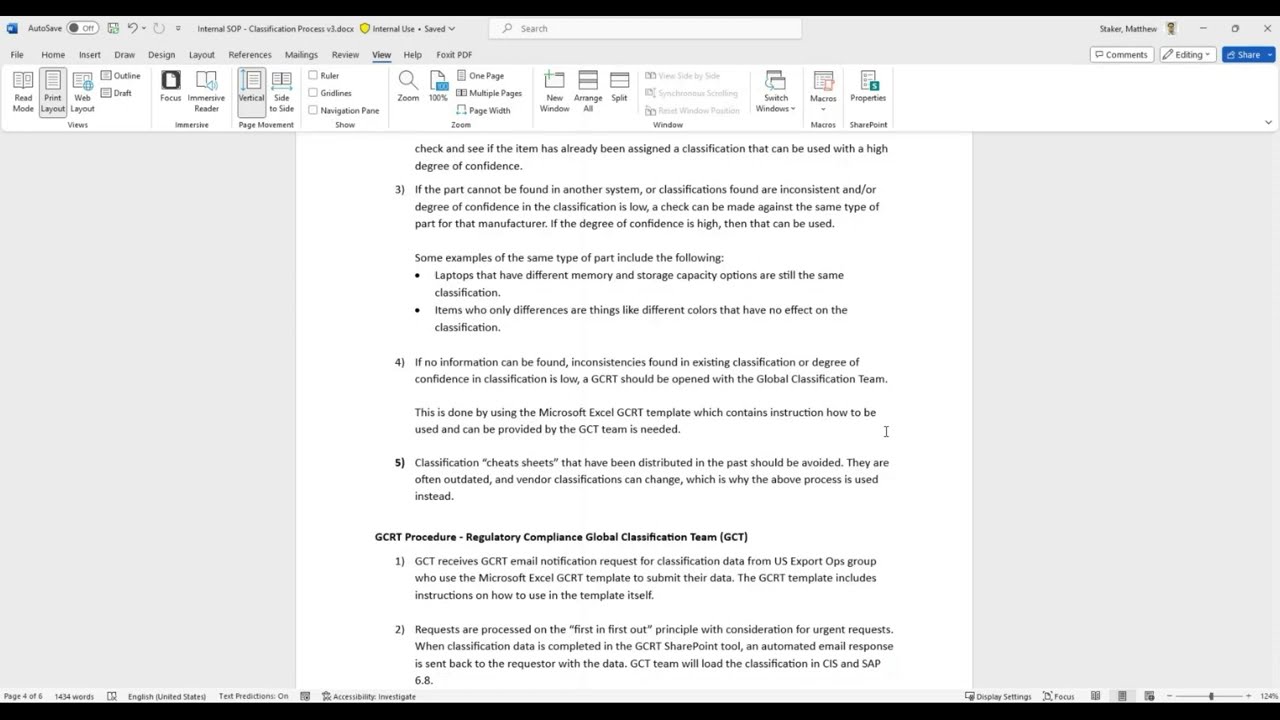This screenshot has height=720, width=1280.
Task: Open Display Settings in status bar
Action: (998, 696)
